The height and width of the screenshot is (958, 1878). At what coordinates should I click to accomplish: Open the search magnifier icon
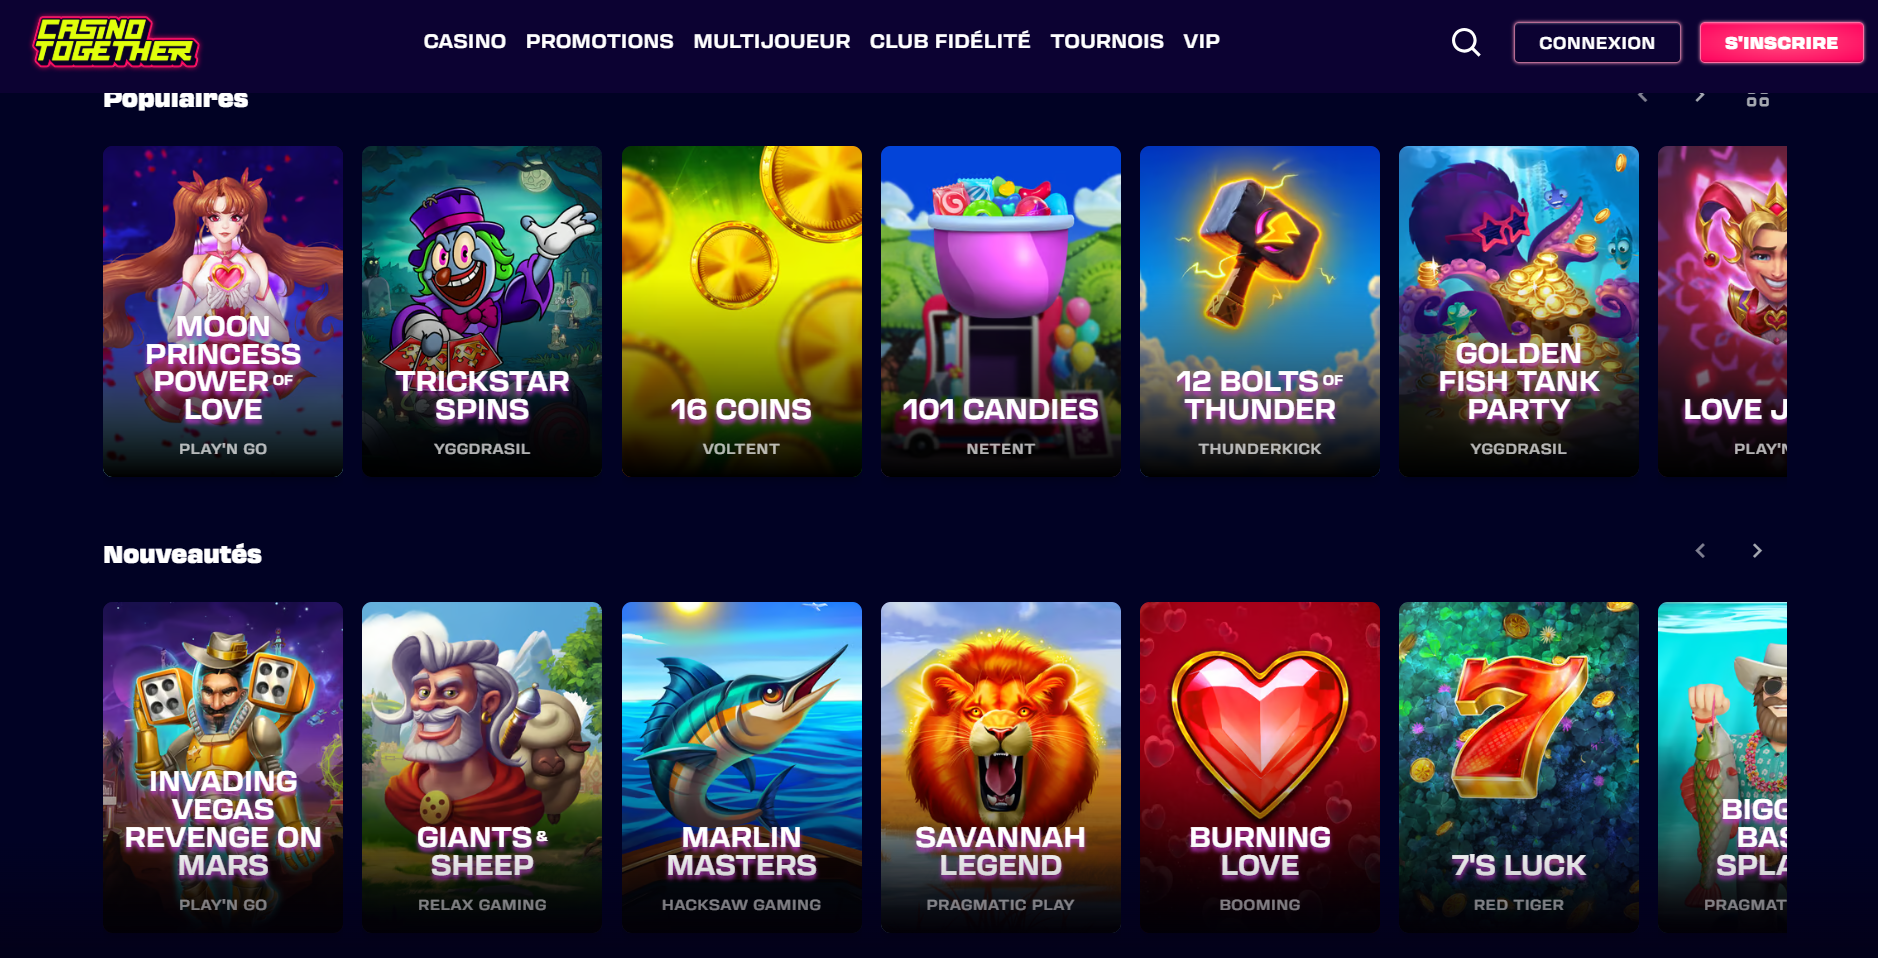click(x=1466, y=42)
